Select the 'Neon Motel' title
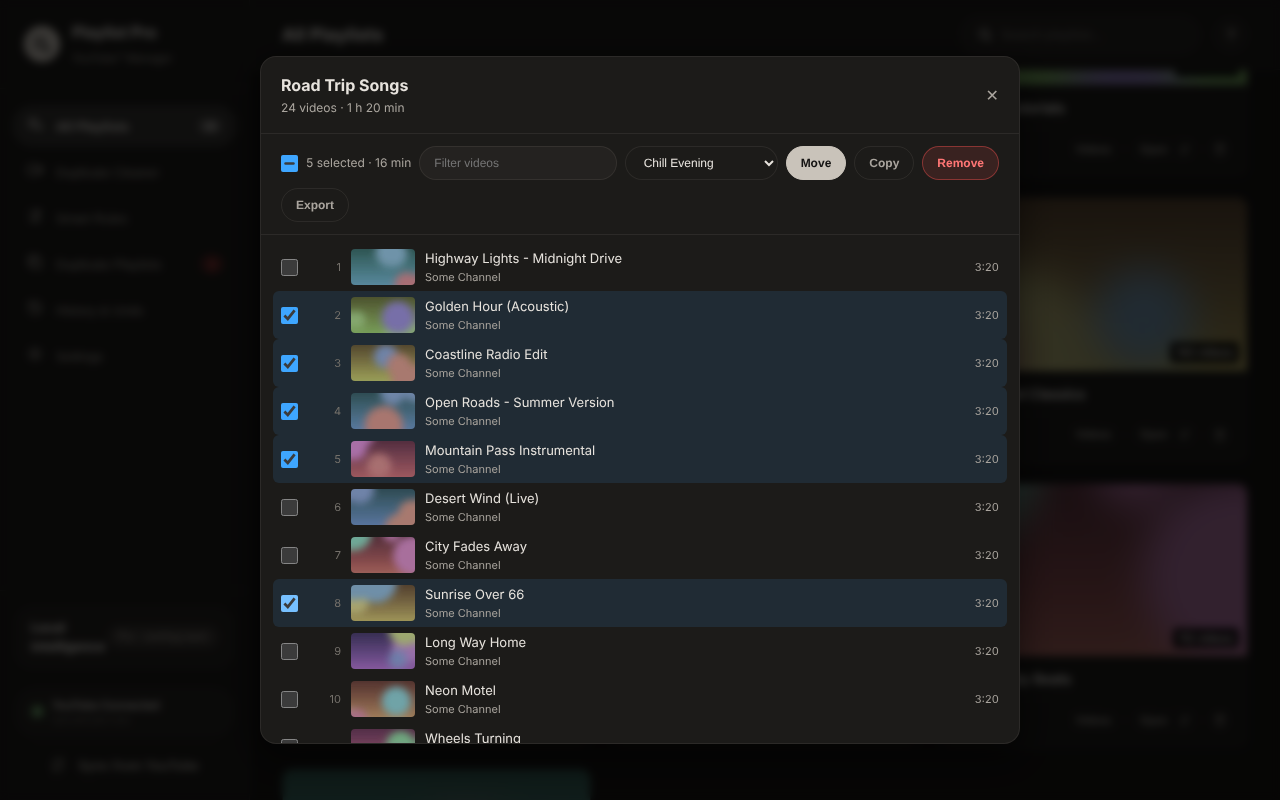 (460, 690)
